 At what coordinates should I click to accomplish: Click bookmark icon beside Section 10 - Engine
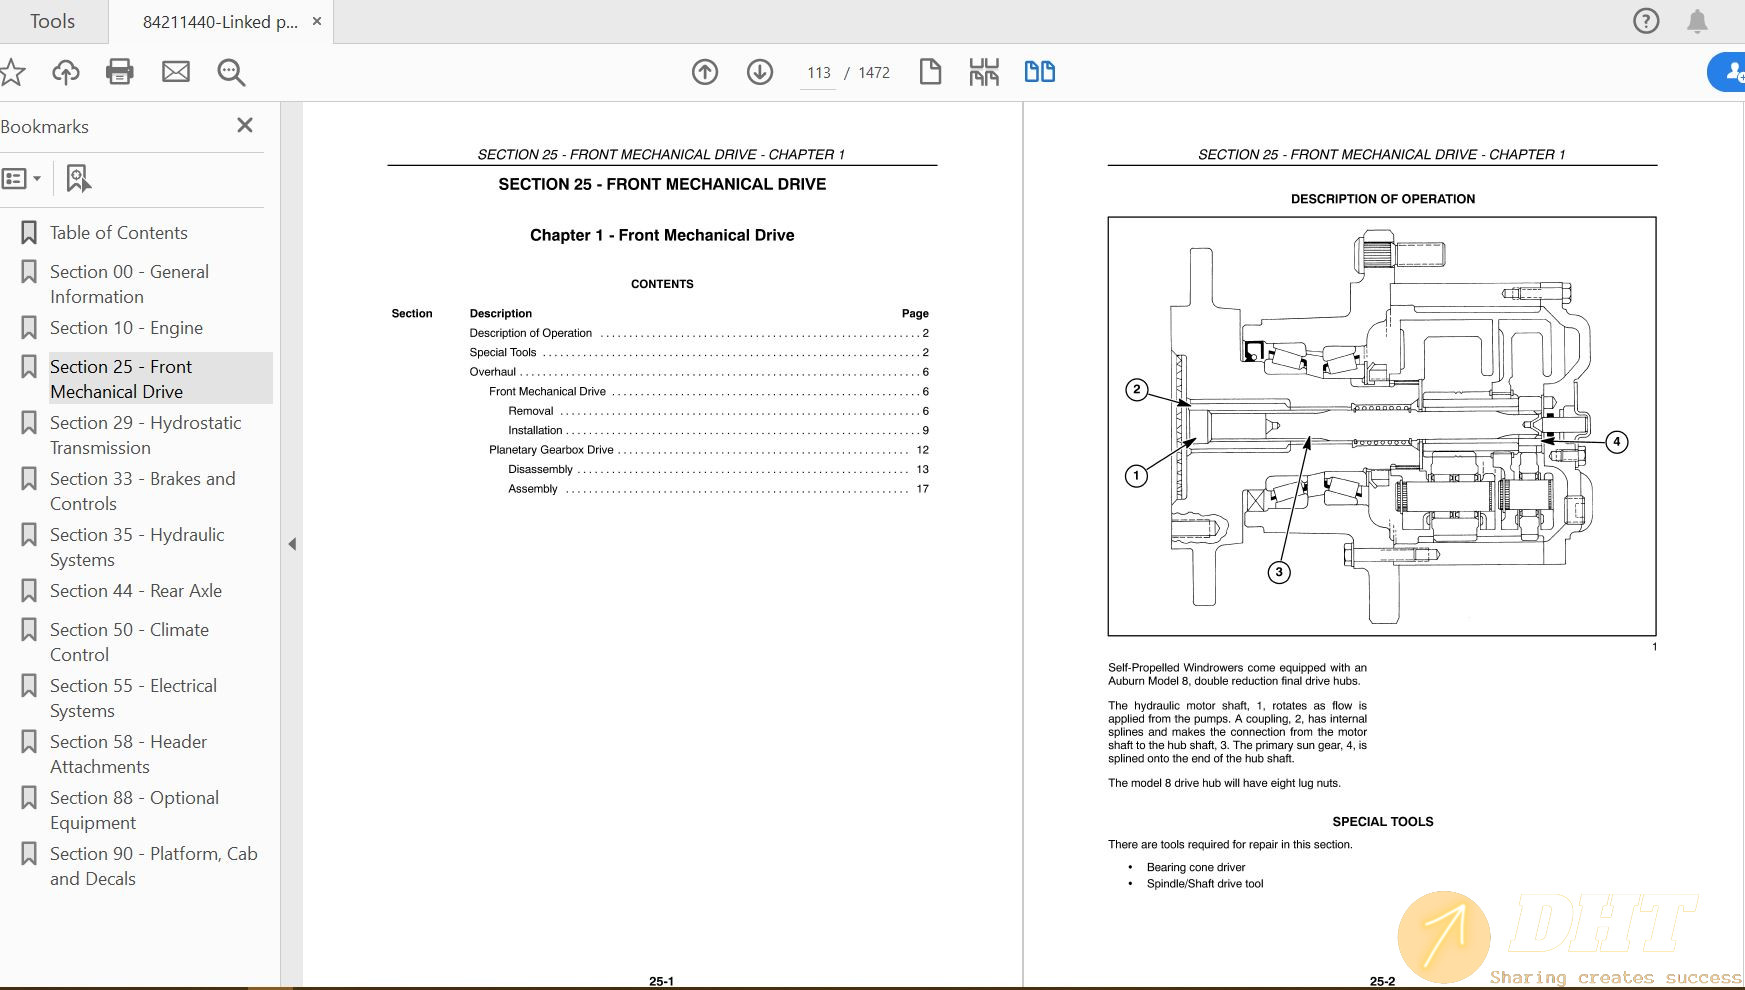29,328
